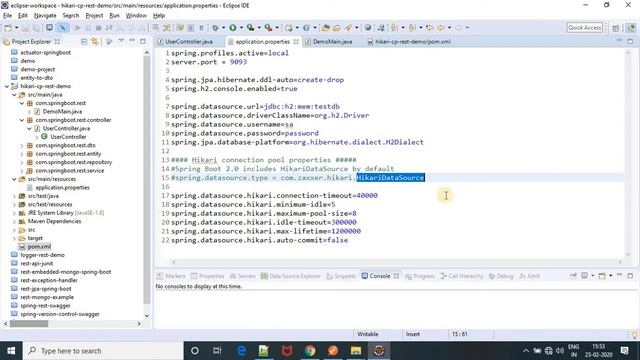Image resolution: width=640 pixels, height=360 pixels.
Task: Toggle Block Selection mode
Action: (x=191, y=28)
